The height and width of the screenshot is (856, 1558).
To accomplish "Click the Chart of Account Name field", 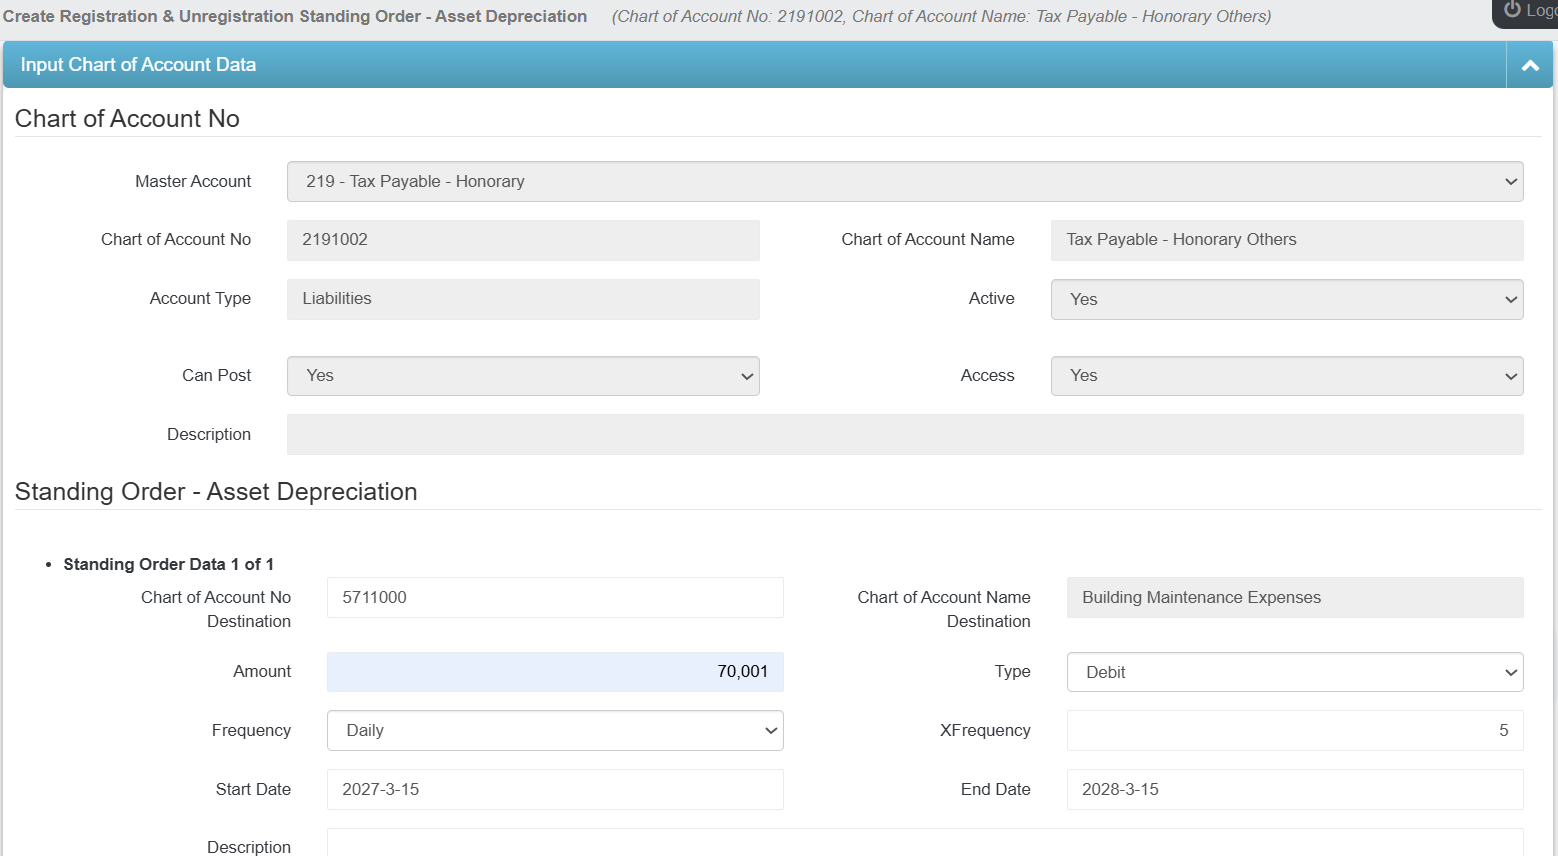I will (1286, 240).
